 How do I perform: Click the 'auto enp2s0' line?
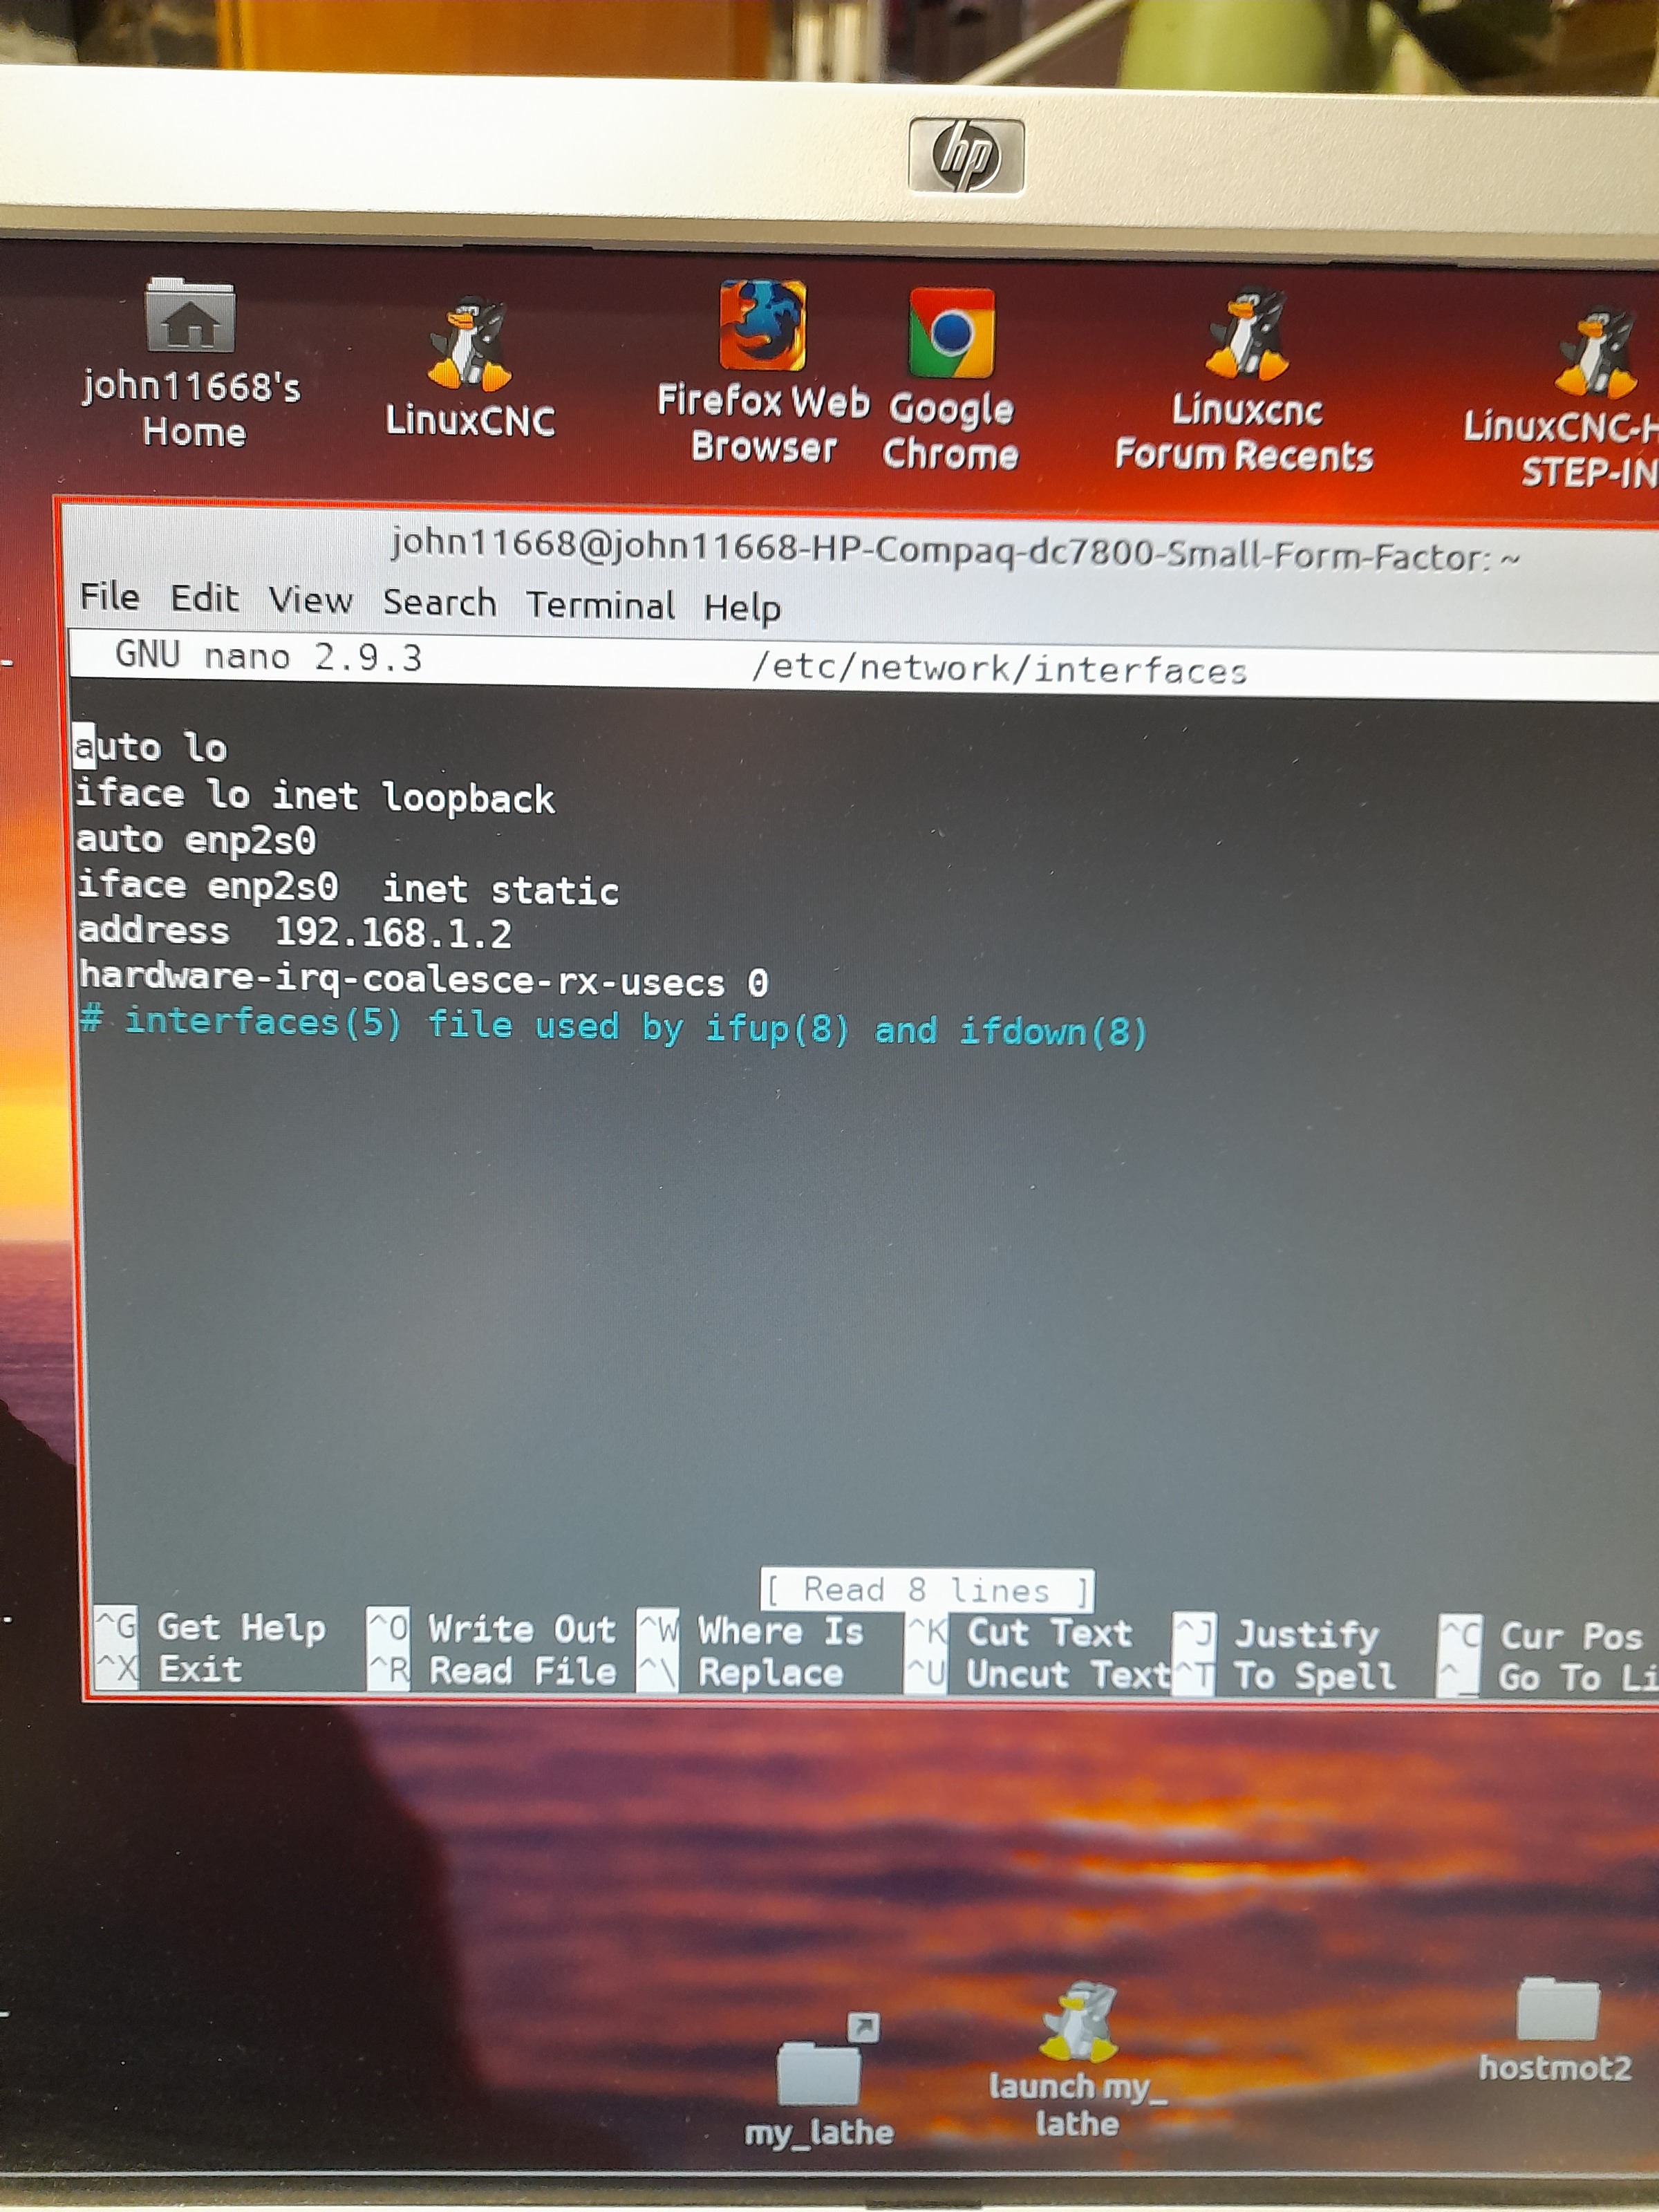tap(196, 839)
